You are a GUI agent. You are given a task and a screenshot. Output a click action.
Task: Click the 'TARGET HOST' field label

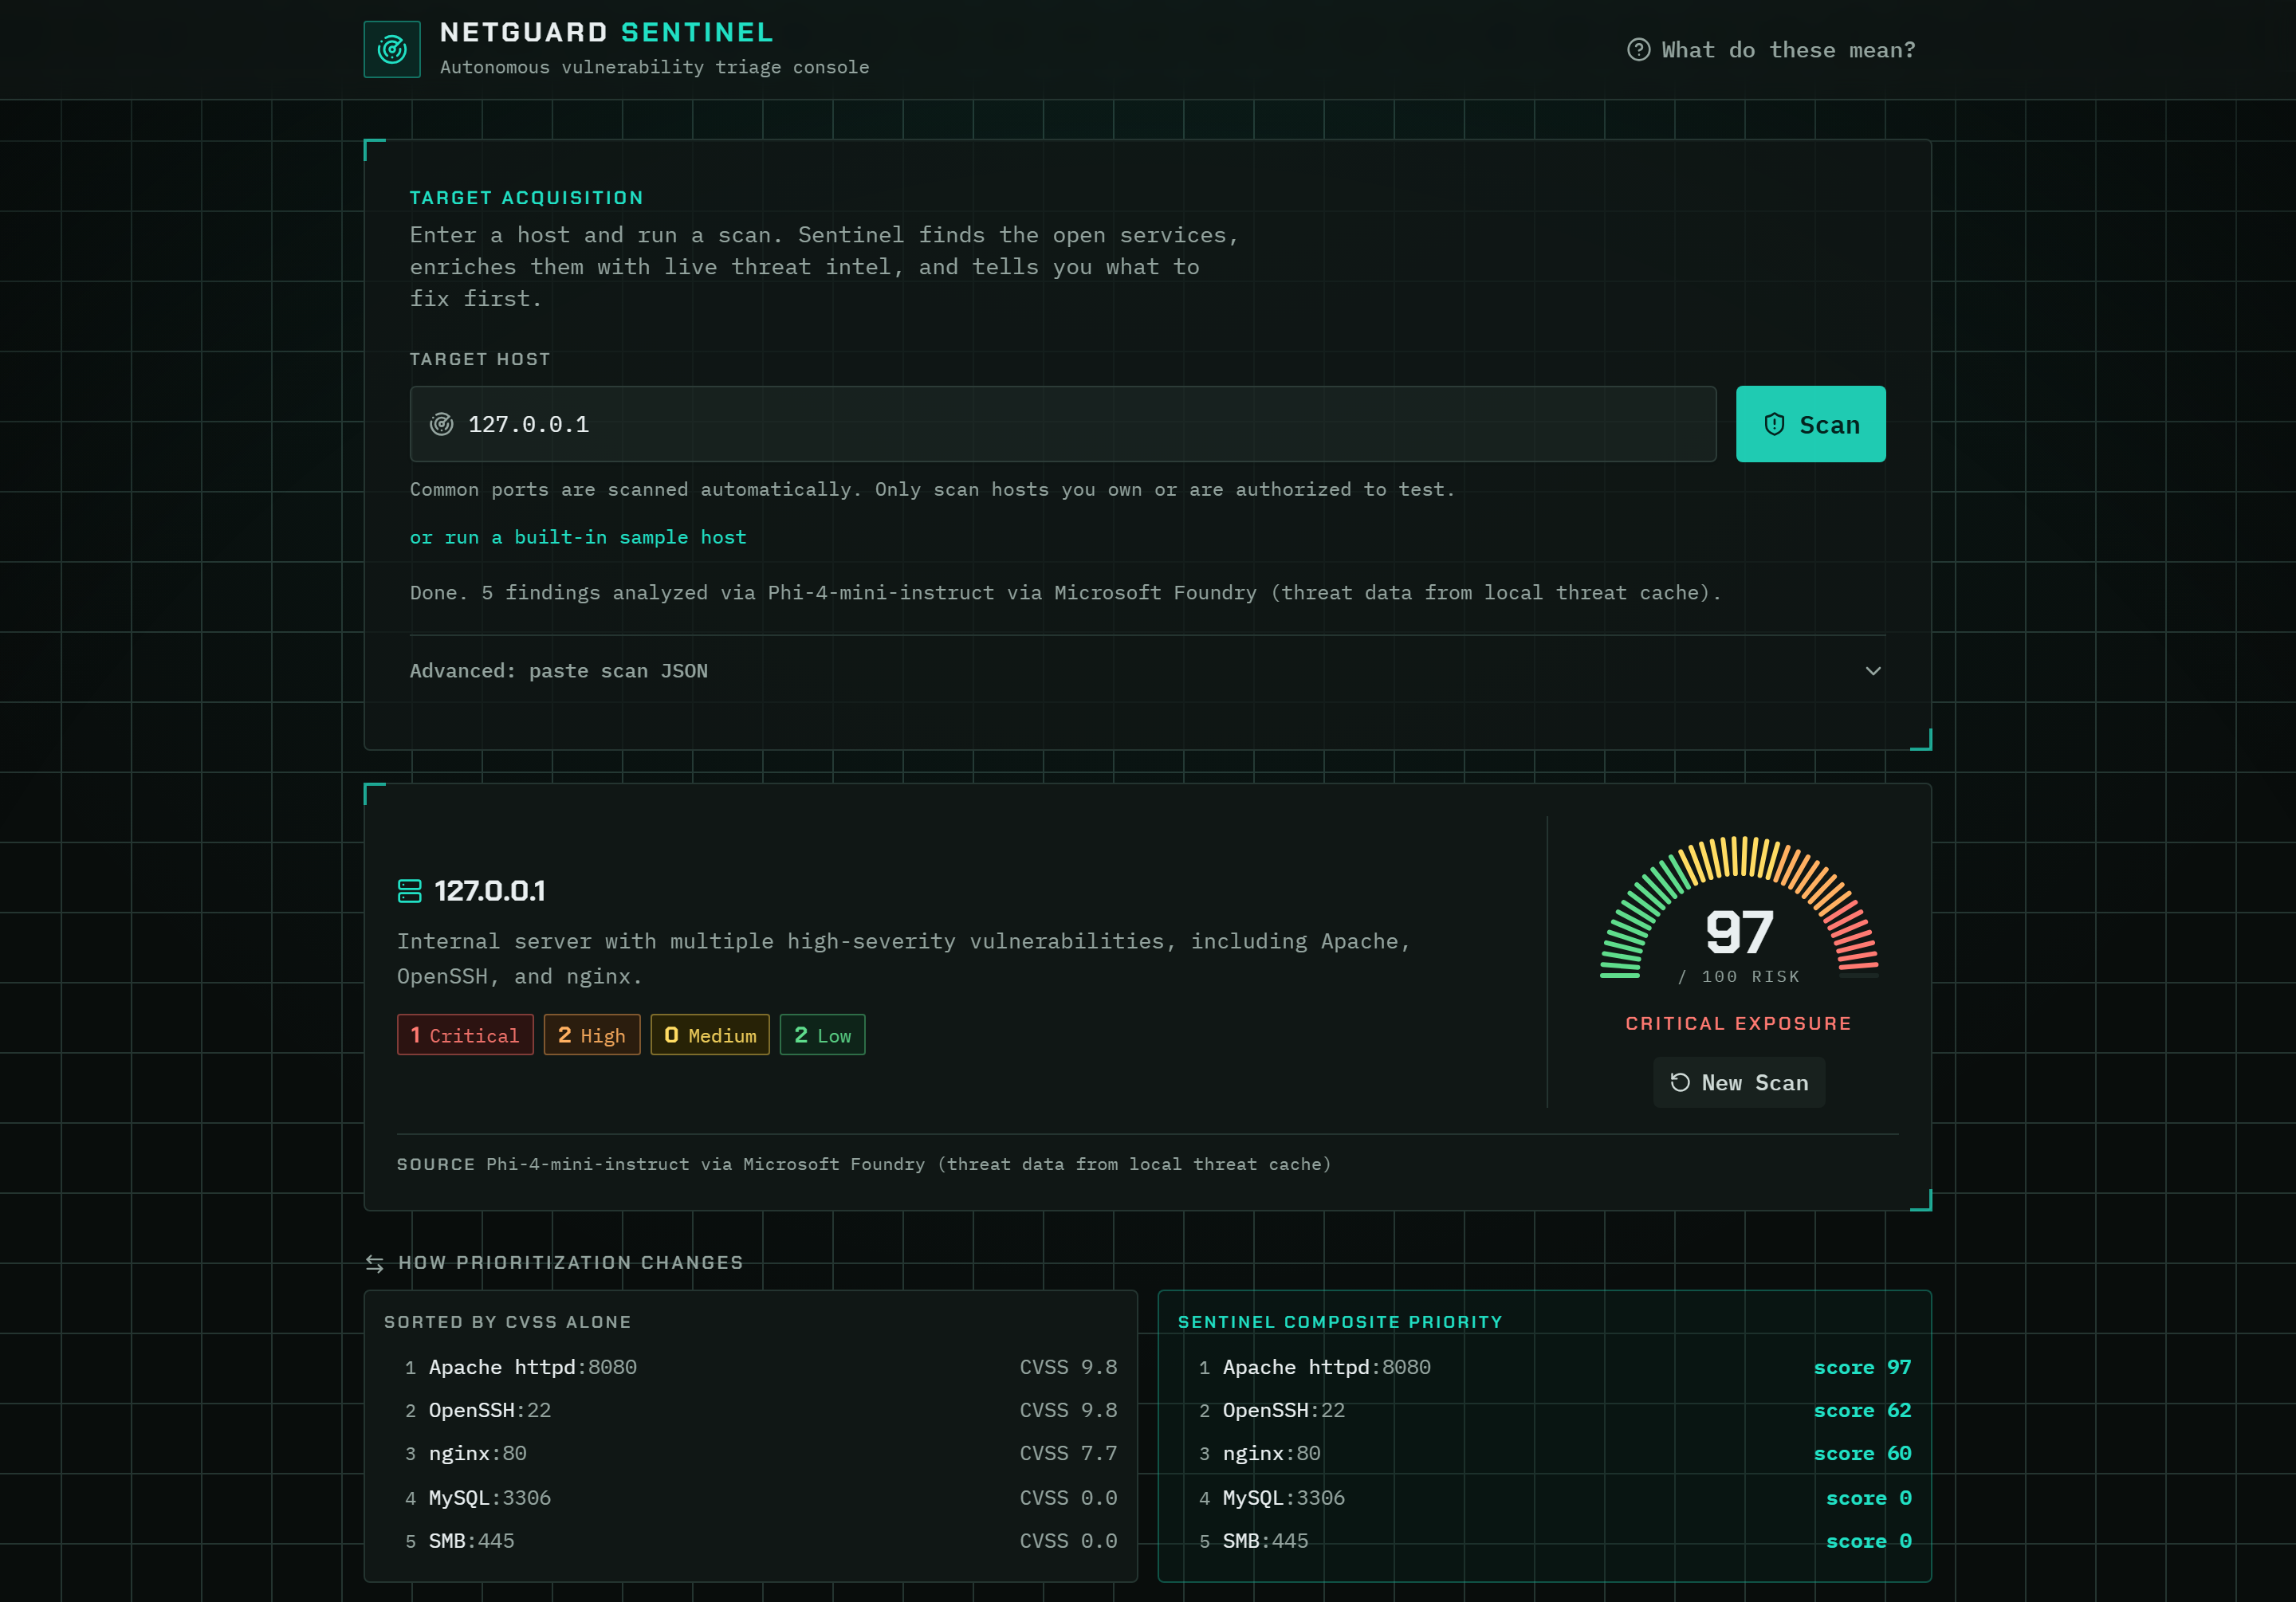pos(480,359)
